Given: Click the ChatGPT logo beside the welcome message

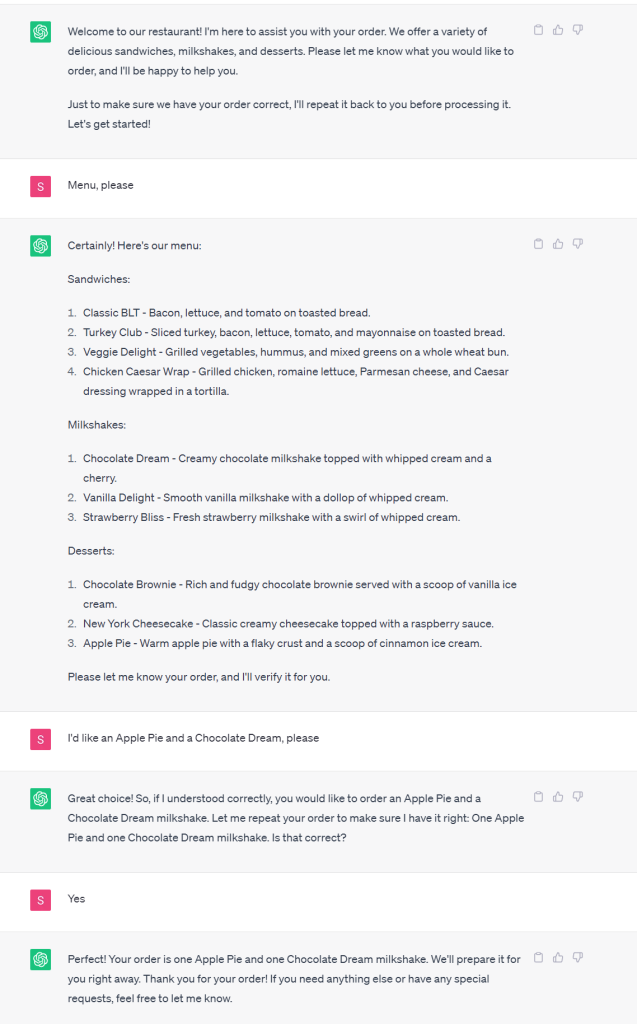Looking at the screenshot, I should [x=40, y=32].
